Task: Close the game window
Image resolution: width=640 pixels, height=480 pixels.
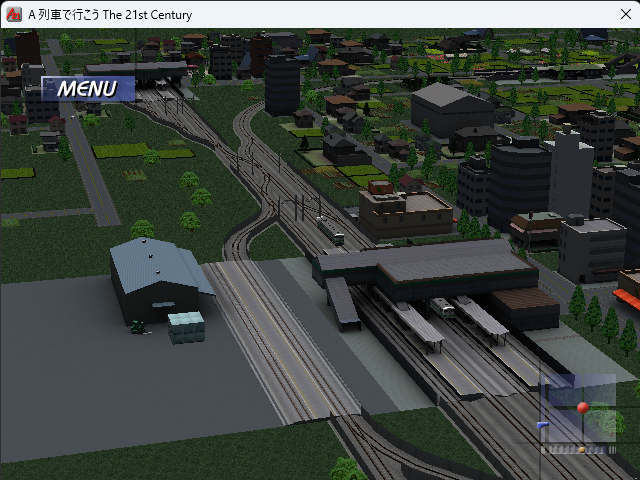Action: tap(624, 15)
